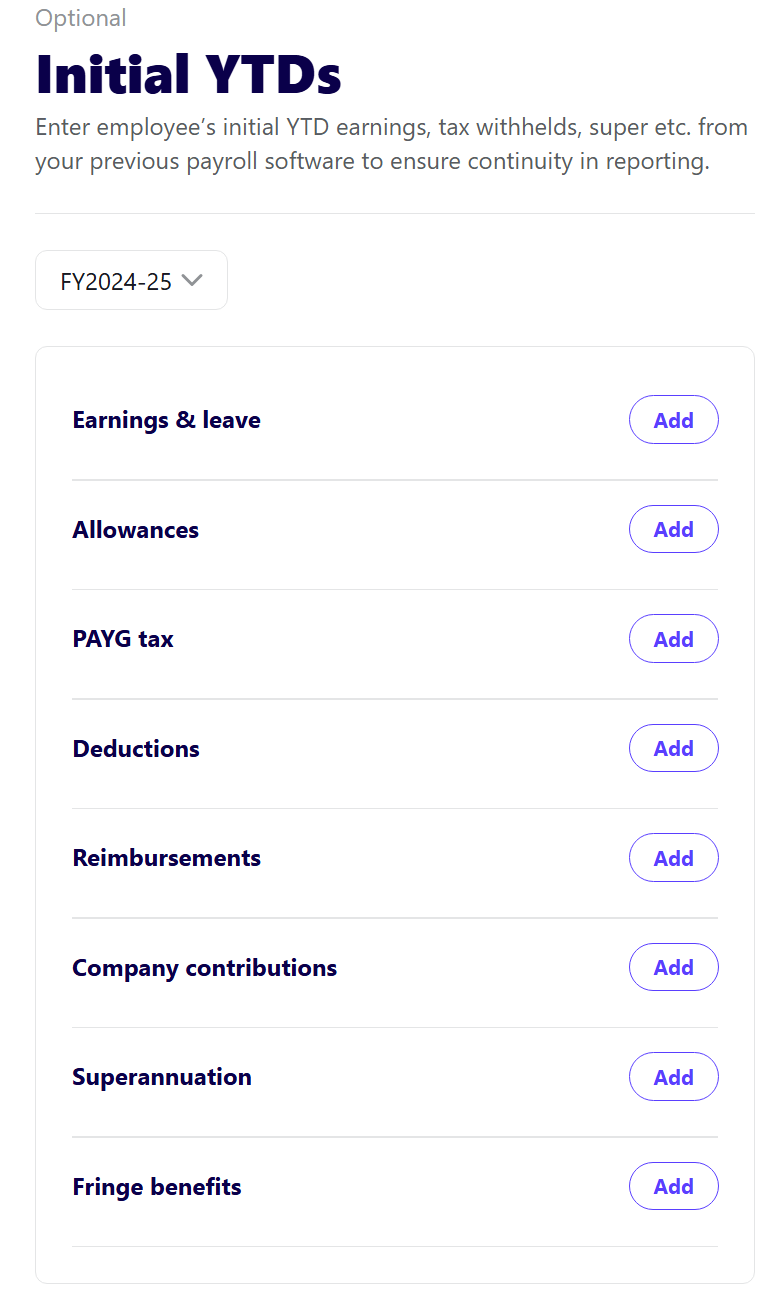Click the Optional text above heading
Image resolution: width=762 pixels, height=1311 pixels.
point(81,18)
